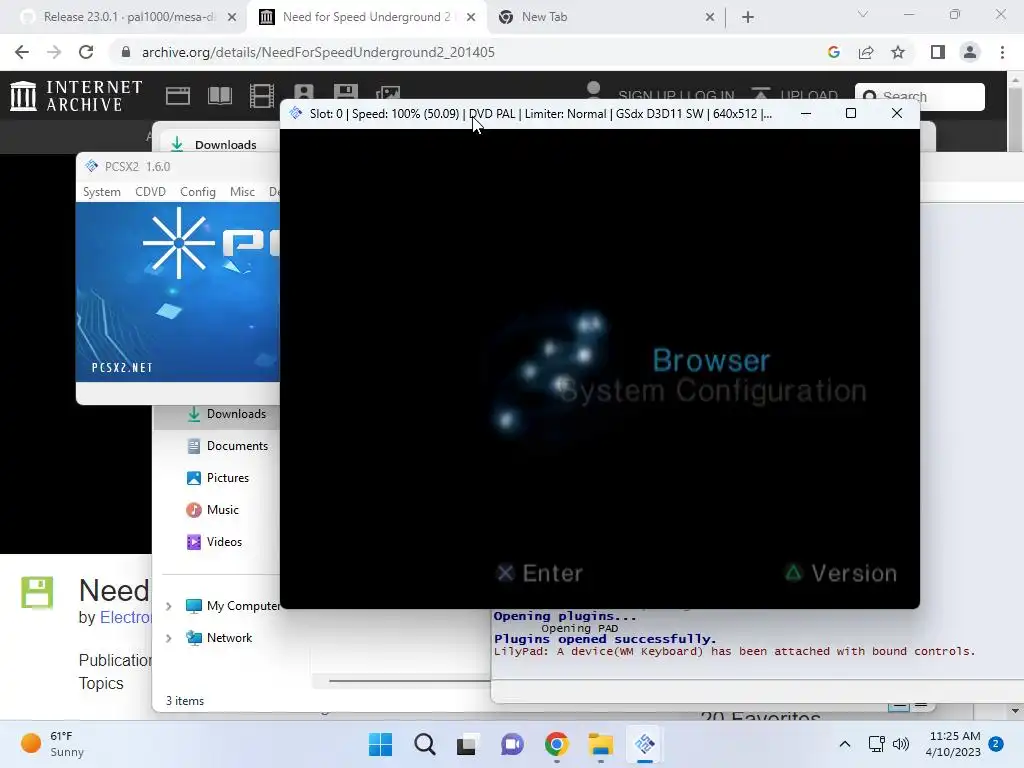Open the Chrome profile avatar
1024x768 pixels.
click(x=970, y=52)
